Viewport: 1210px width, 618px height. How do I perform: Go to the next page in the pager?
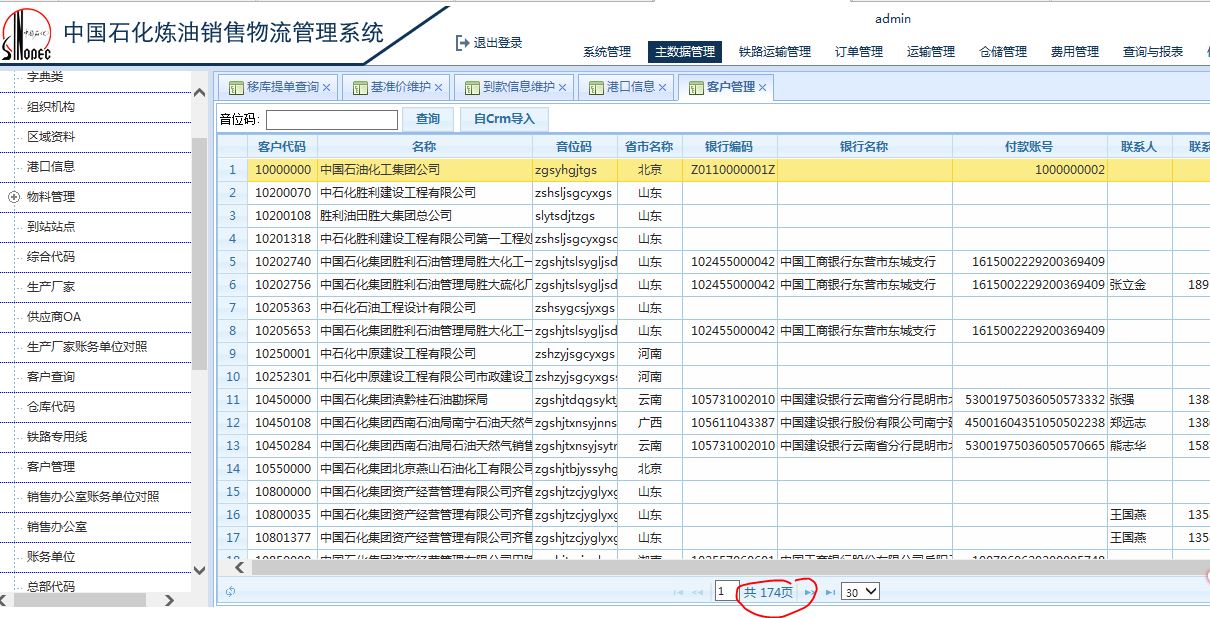[x=809, y=592]
